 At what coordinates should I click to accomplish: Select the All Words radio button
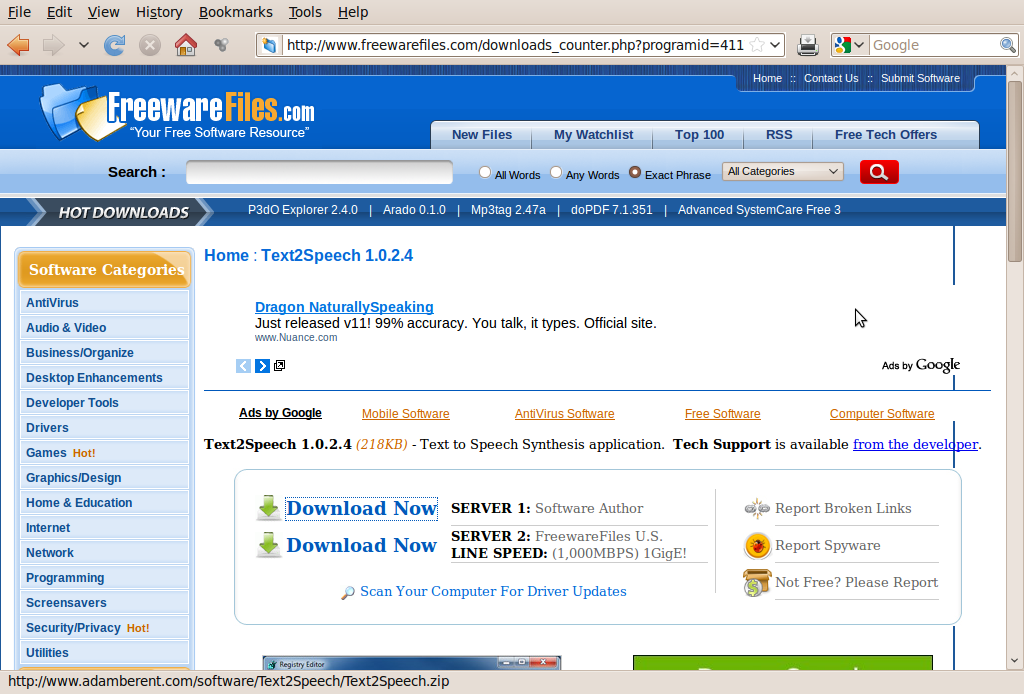(485, 172)
